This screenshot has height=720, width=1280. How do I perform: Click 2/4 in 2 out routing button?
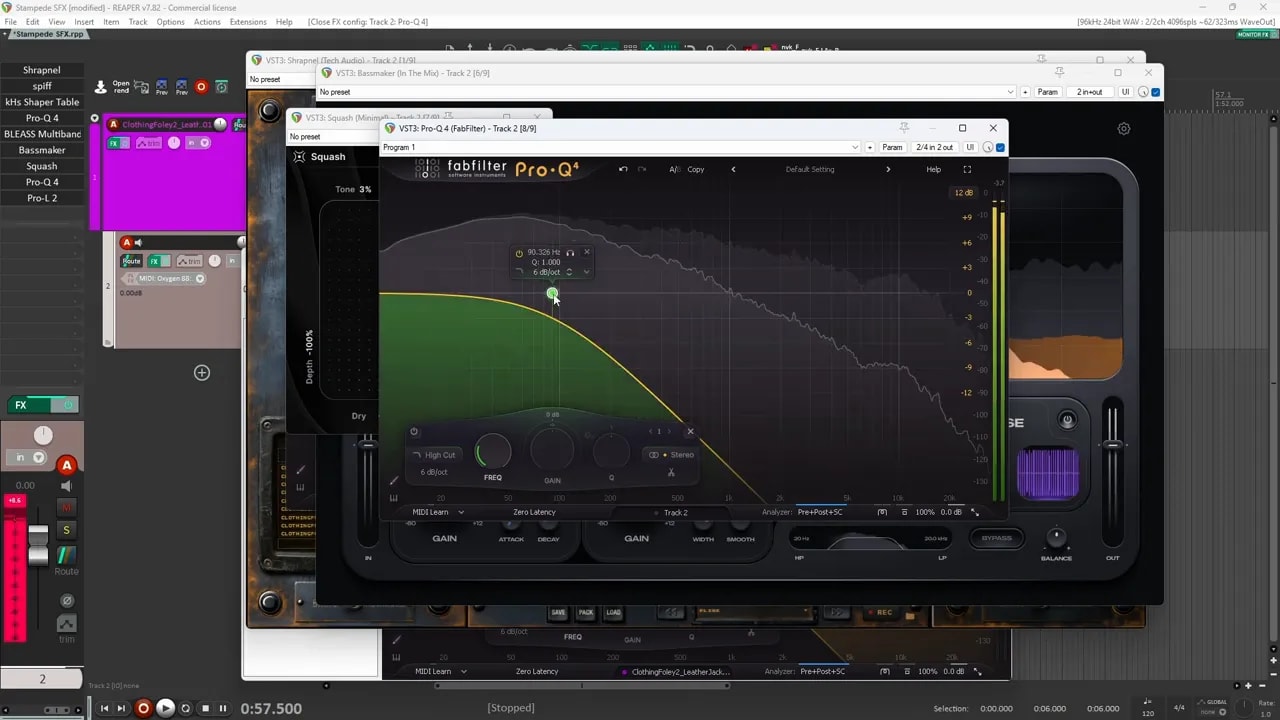935,147
